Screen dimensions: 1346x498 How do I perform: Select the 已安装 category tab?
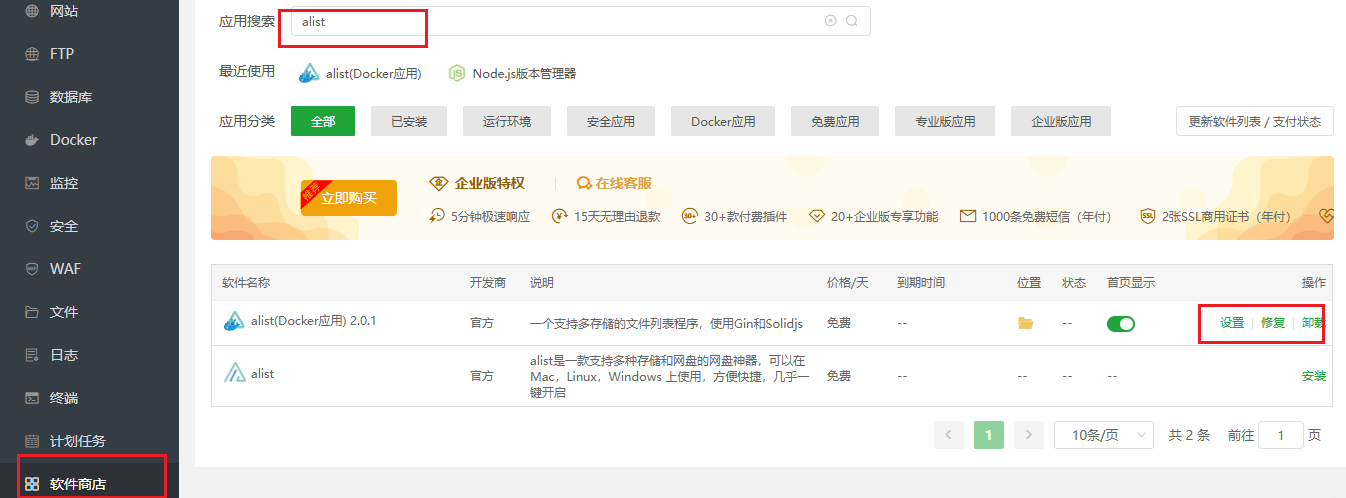tap(408, 122)
